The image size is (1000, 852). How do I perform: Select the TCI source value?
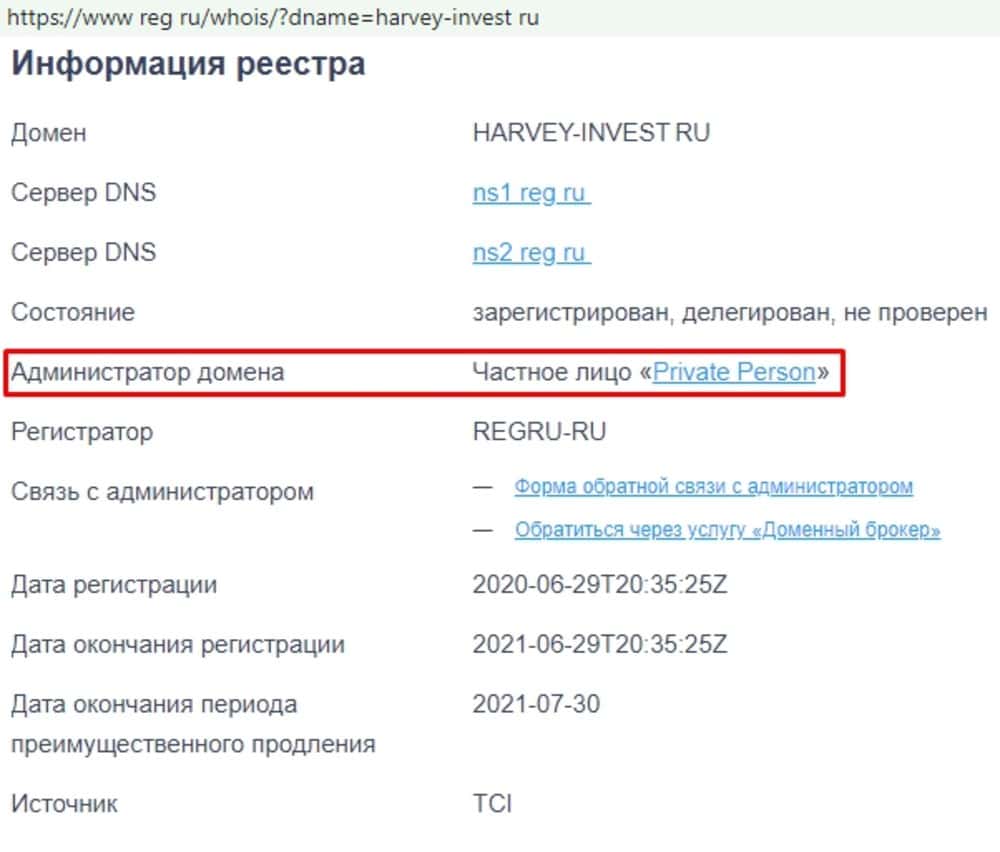click(492, 803)
